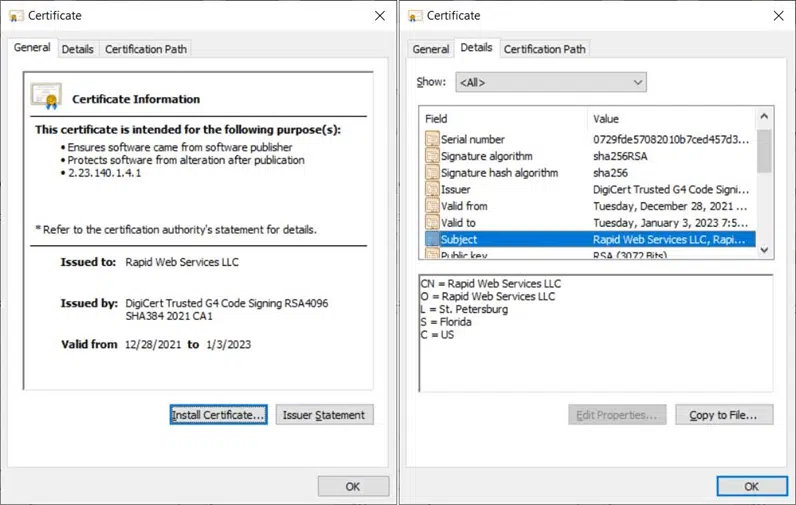Screen dimensions: 796x505
Task: Click the Issuer Statement button
Action: [324, 415]
